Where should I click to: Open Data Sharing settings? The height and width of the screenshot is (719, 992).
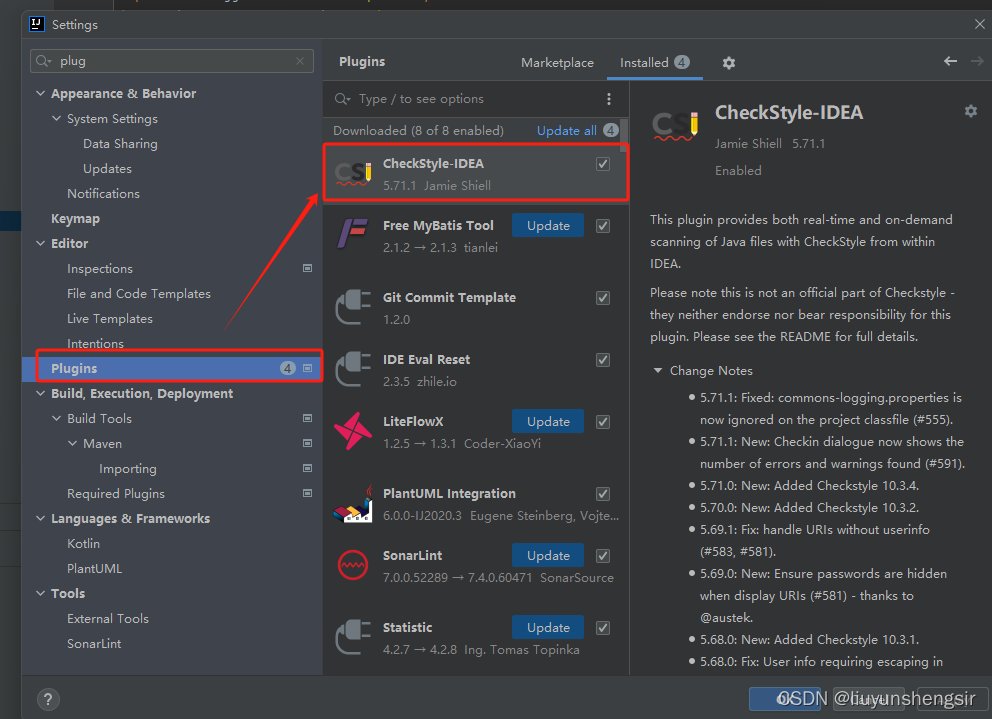pos(120,144)
